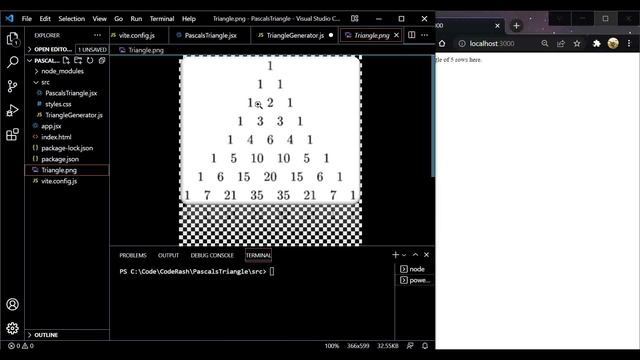Open the Source Control view
Image resolution: width=640 pixels, height=360 pixels.
[13, 86]
